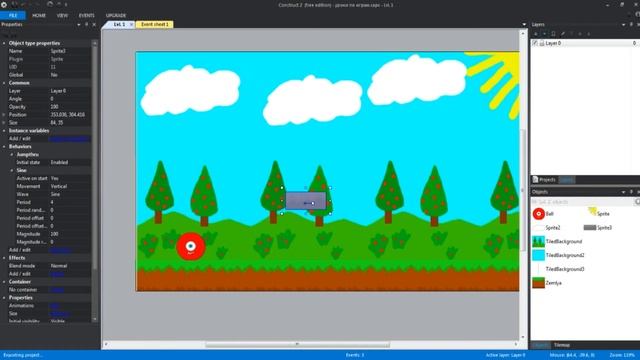Collapse the Container section

click(x=4, y=282)
